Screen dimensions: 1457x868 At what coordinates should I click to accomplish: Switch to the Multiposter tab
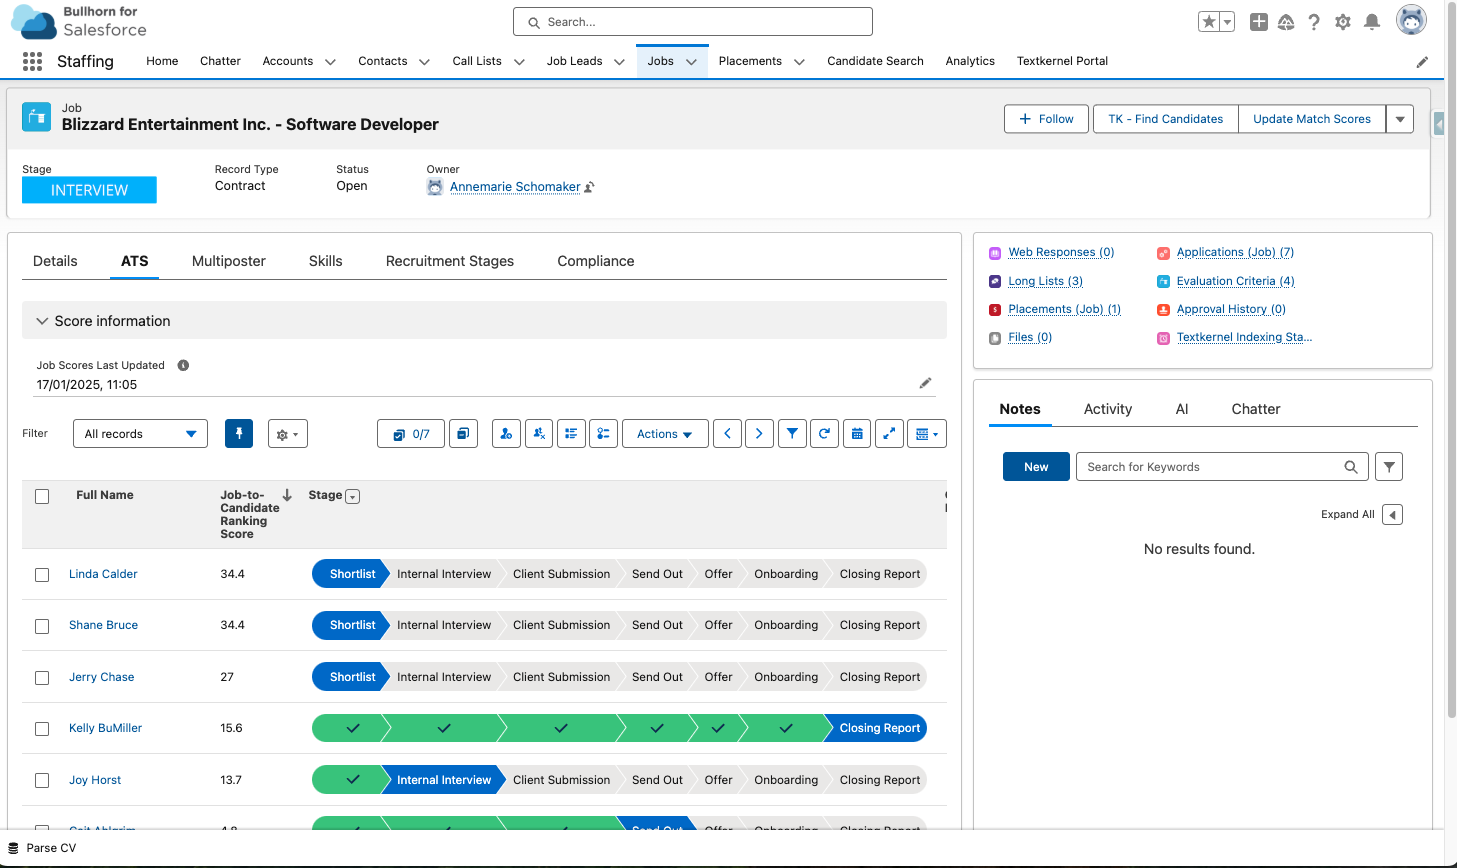click(229, 261)
